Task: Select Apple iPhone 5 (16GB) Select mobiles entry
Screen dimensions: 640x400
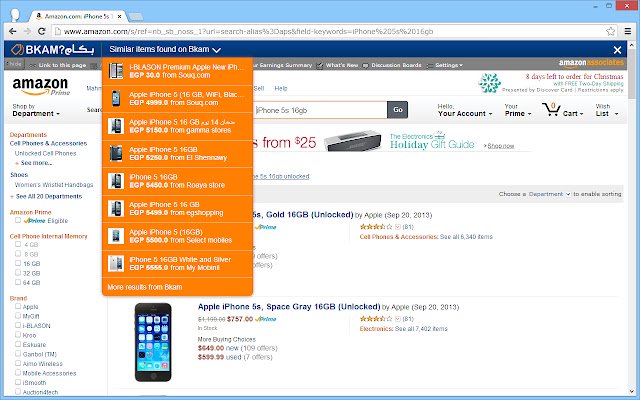Action: [178, 236]
